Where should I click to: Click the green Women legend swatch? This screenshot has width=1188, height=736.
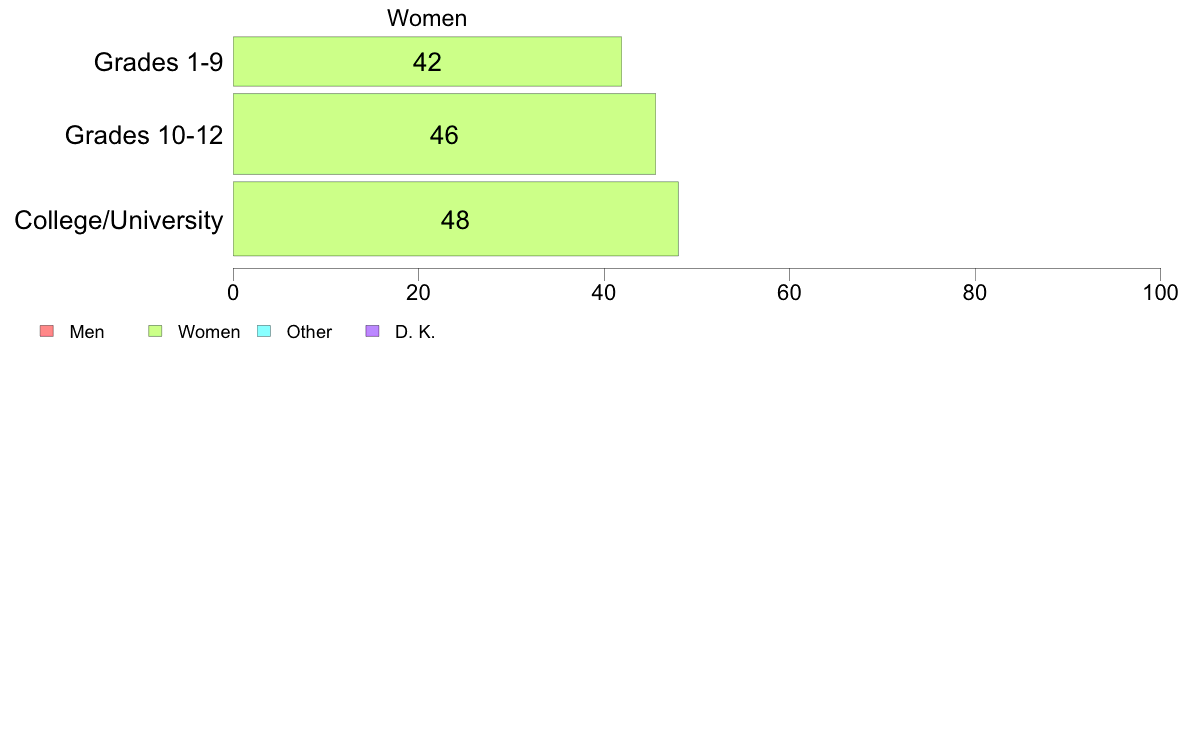point(155,331)
